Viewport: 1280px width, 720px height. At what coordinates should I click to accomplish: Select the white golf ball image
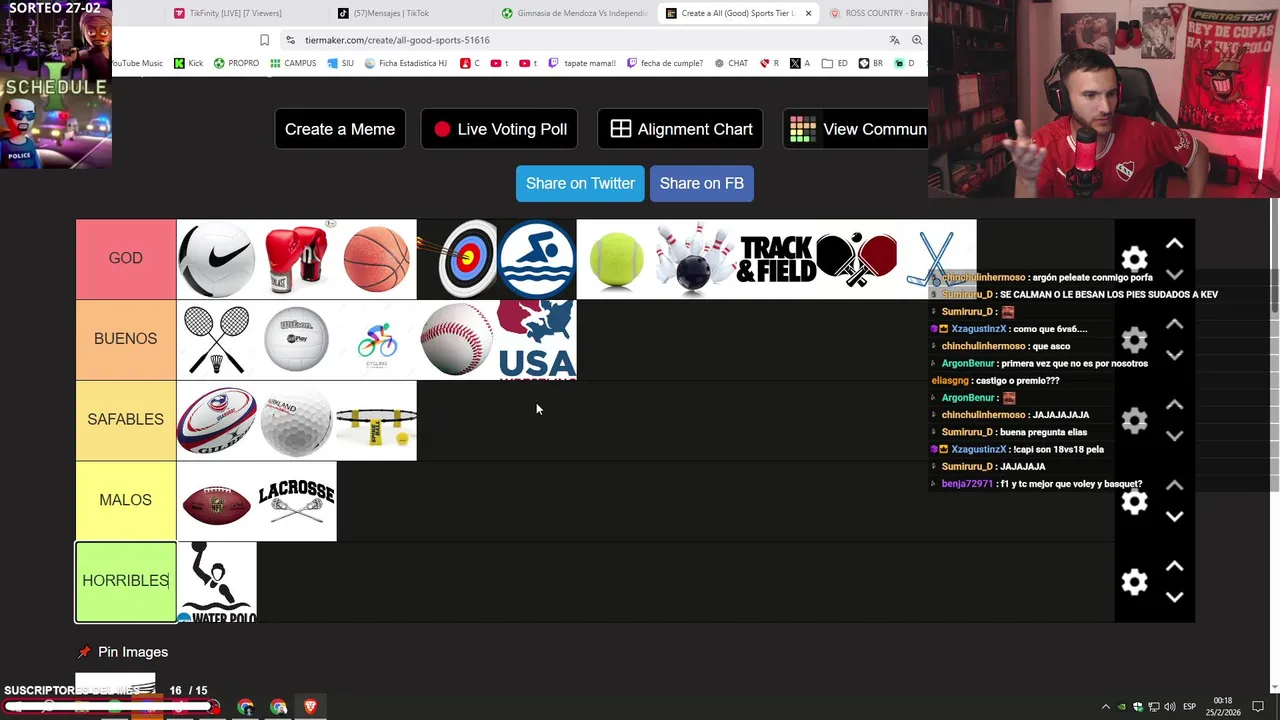(x=296, y=421)
